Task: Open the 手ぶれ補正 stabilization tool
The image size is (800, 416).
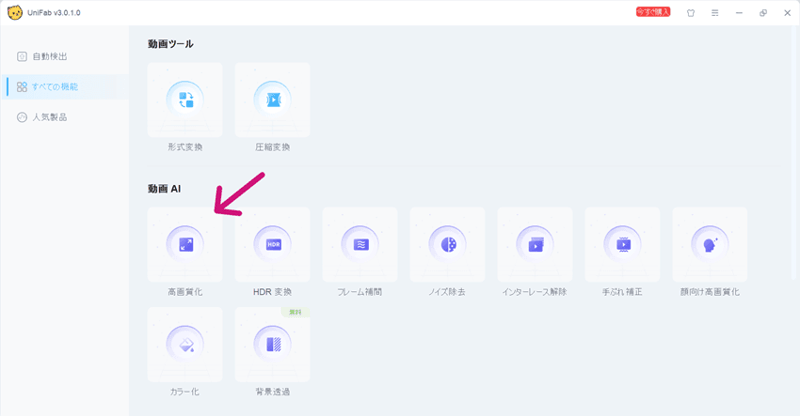Action: pyautogui.click(x=622, y=244)
